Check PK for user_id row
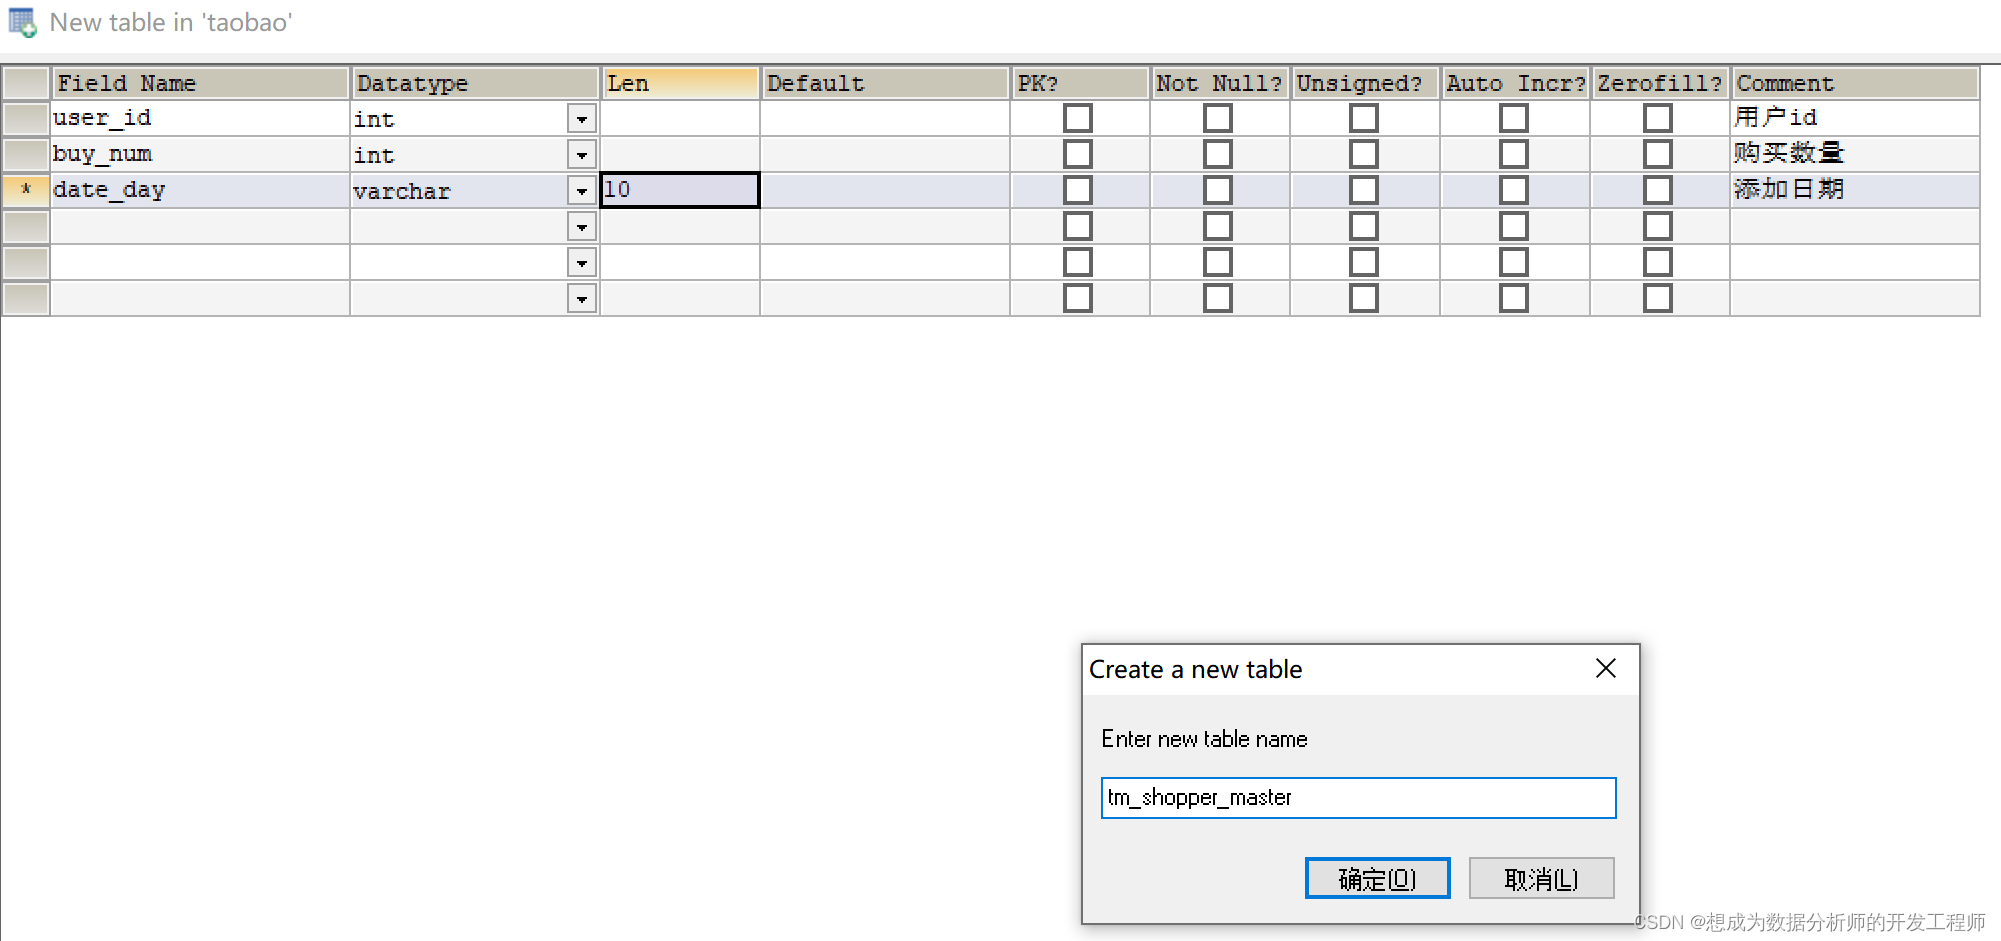 pos(1078,118)
